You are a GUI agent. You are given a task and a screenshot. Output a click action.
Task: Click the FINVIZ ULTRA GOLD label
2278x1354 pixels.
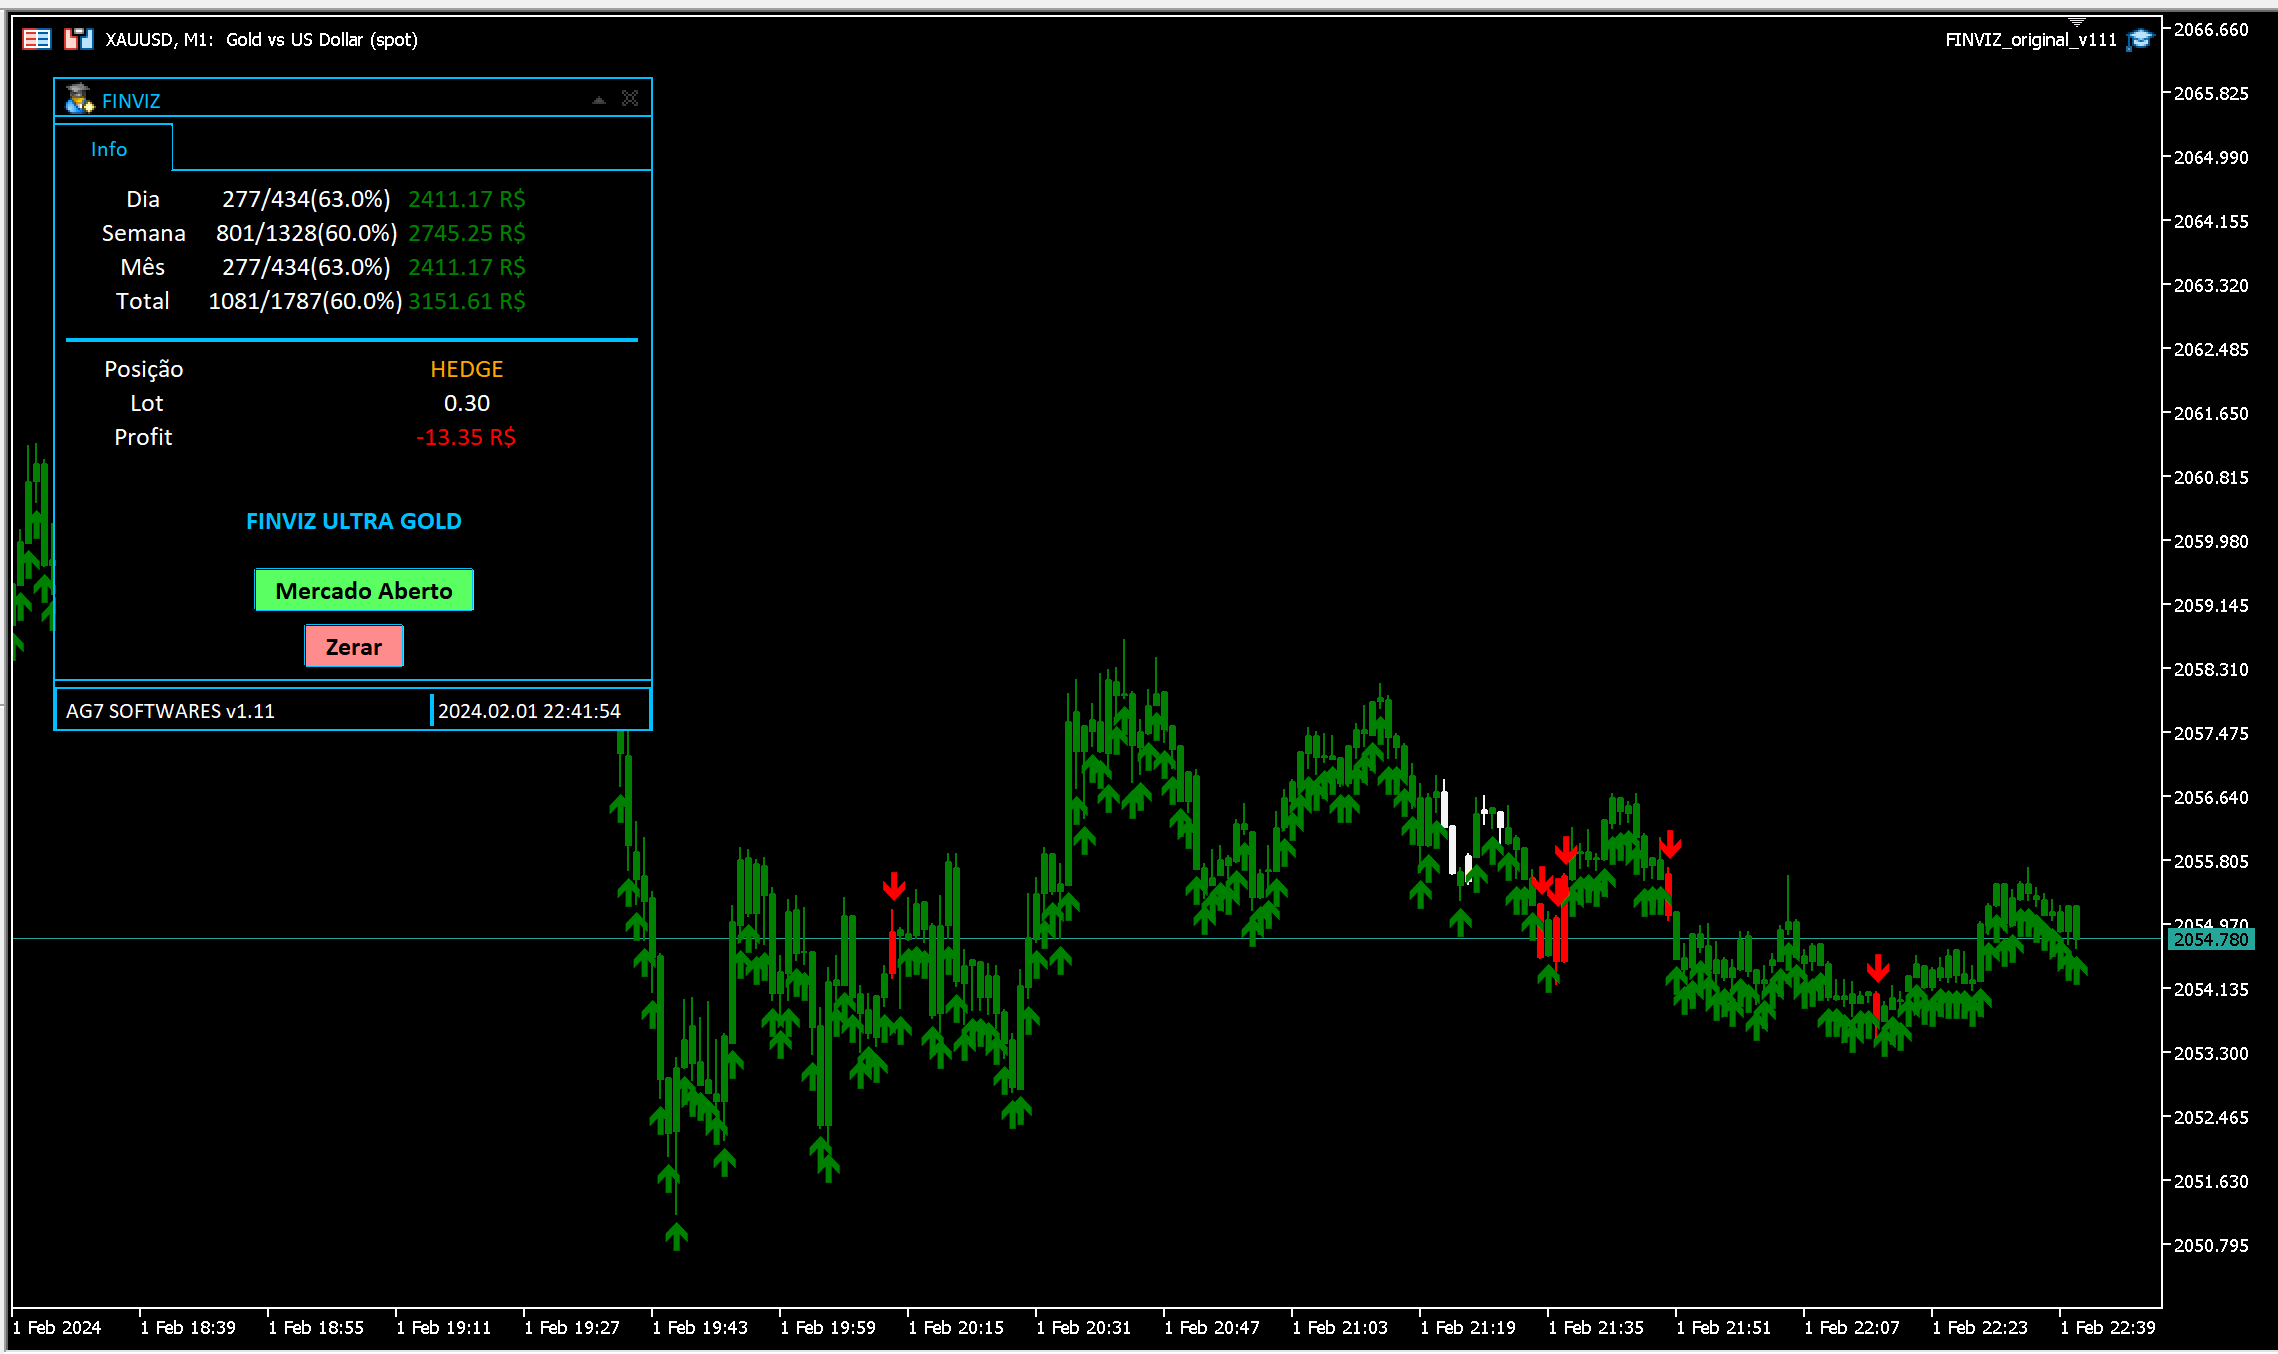click(x=354, y=521)
